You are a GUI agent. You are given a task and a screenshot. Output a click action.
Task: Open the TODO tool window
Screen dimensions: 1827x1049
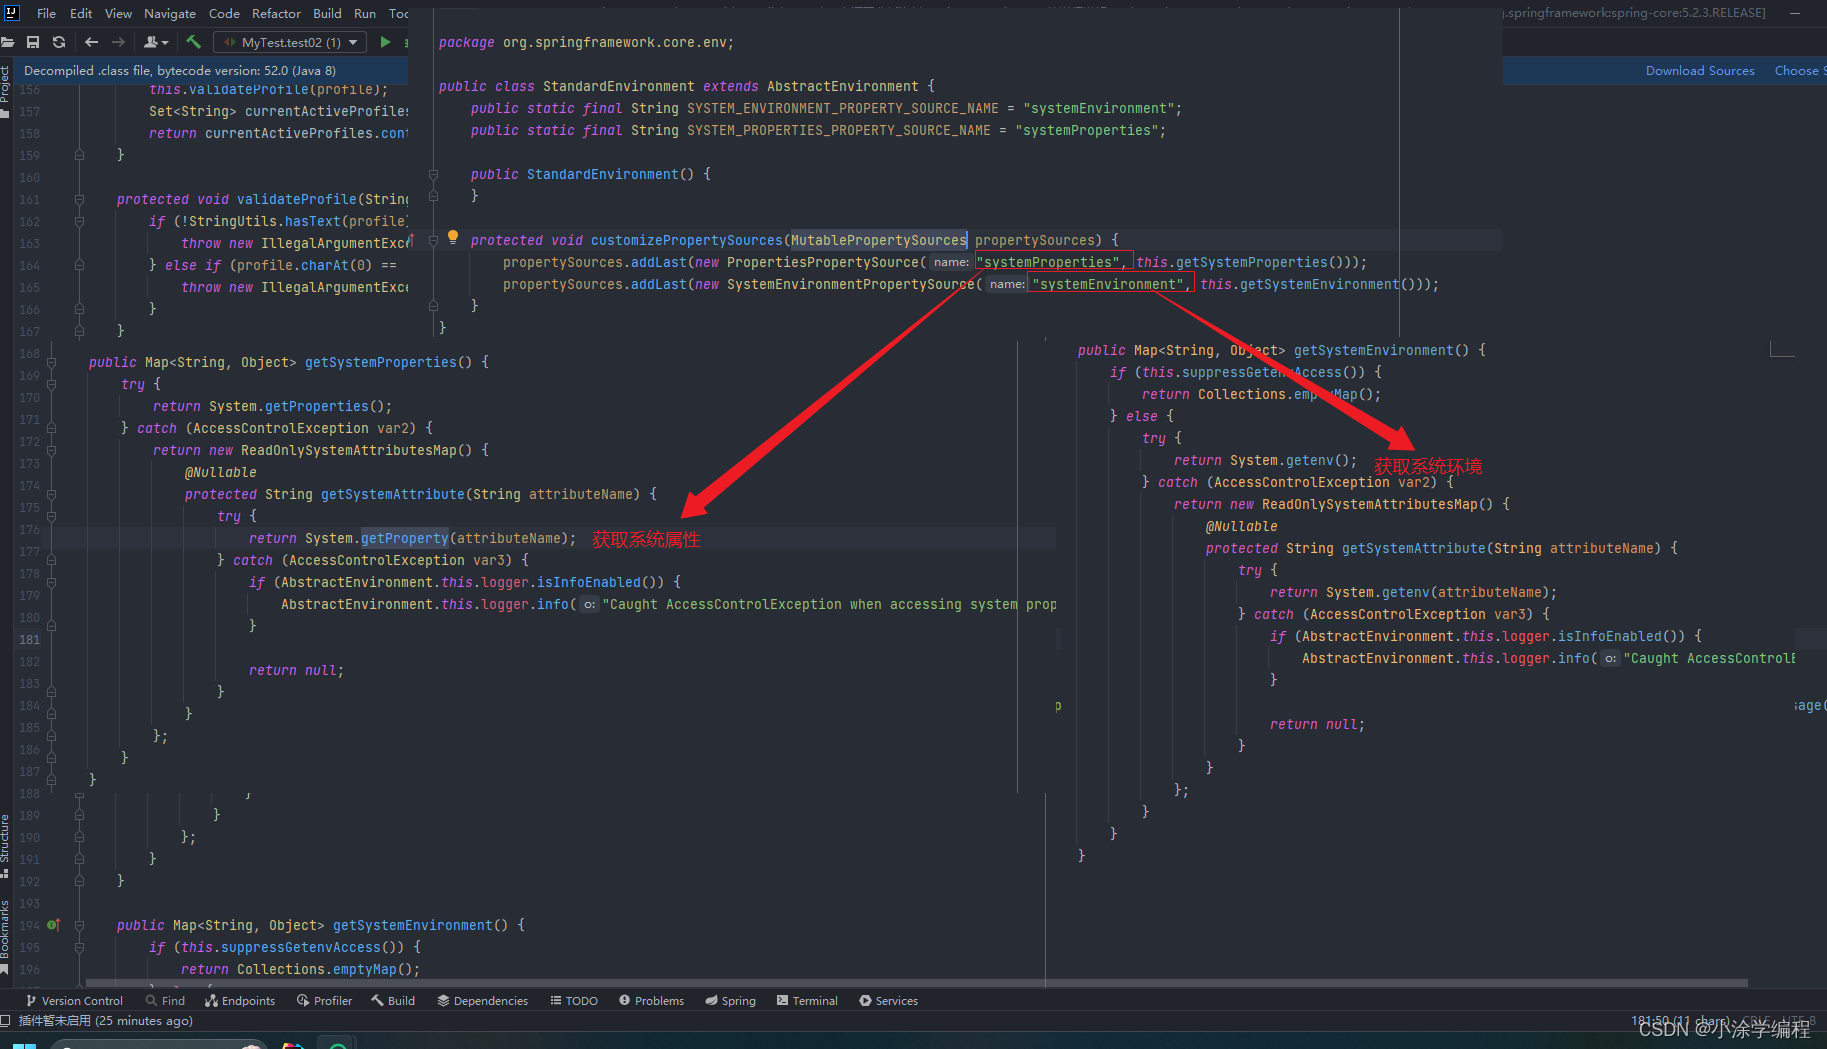coord(574,1001)
